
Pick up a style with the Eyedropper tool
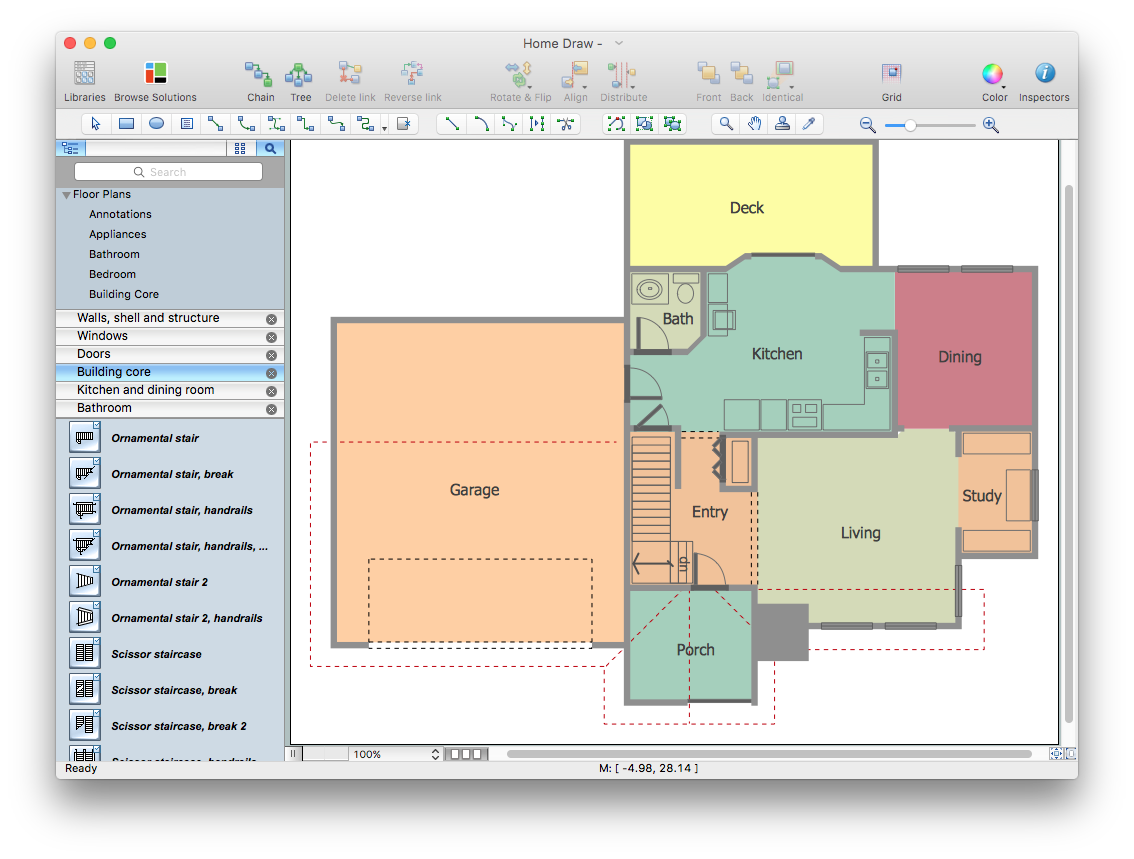pyautogui.click(x=810, y=123)
